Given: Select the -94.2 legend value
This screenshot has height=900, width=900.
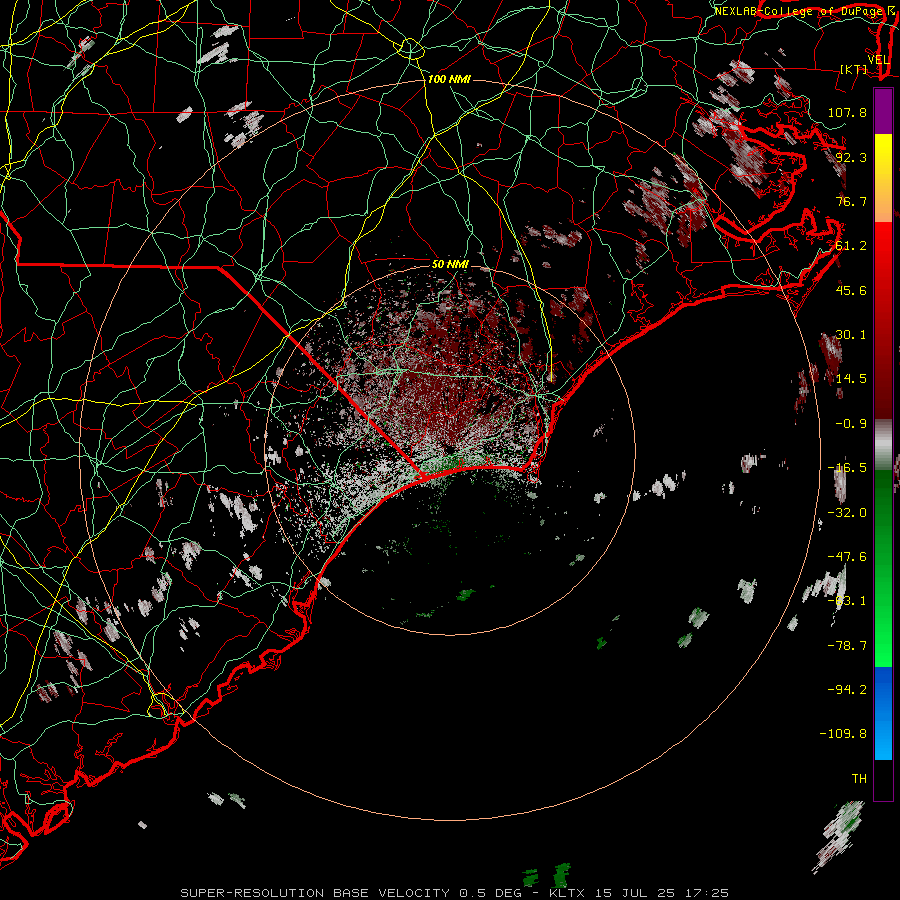Looking at the screenshot, I should 847,690.
